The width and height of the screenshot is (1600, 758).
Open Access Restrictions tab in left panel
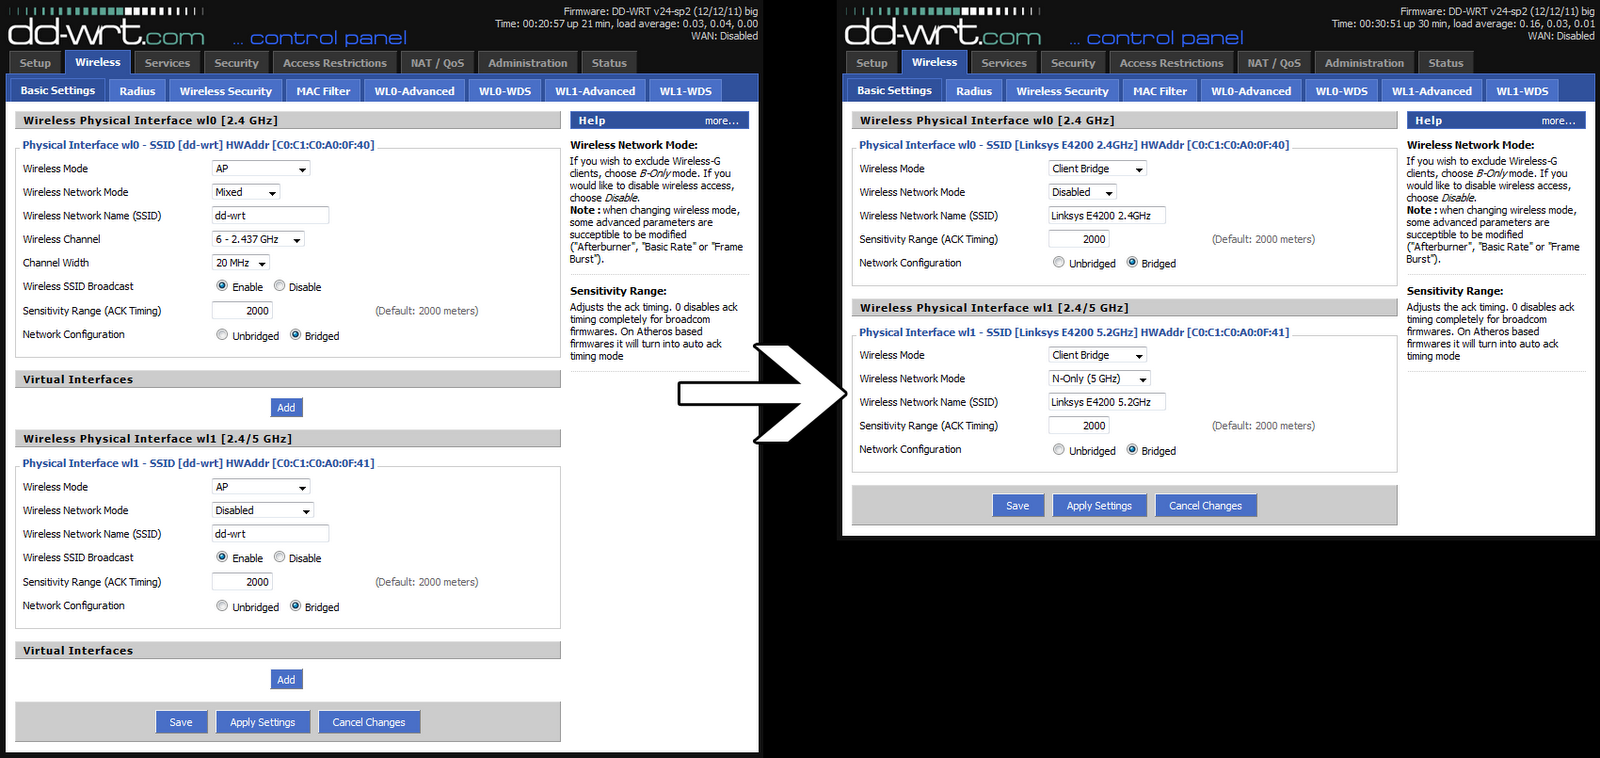coord(335,63)
